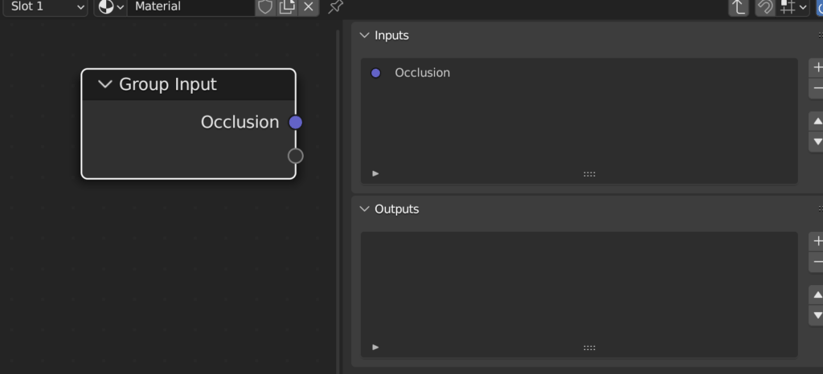Click the empty gray socket on Group Input
The image size is (823, 374).
pos(296,156)
